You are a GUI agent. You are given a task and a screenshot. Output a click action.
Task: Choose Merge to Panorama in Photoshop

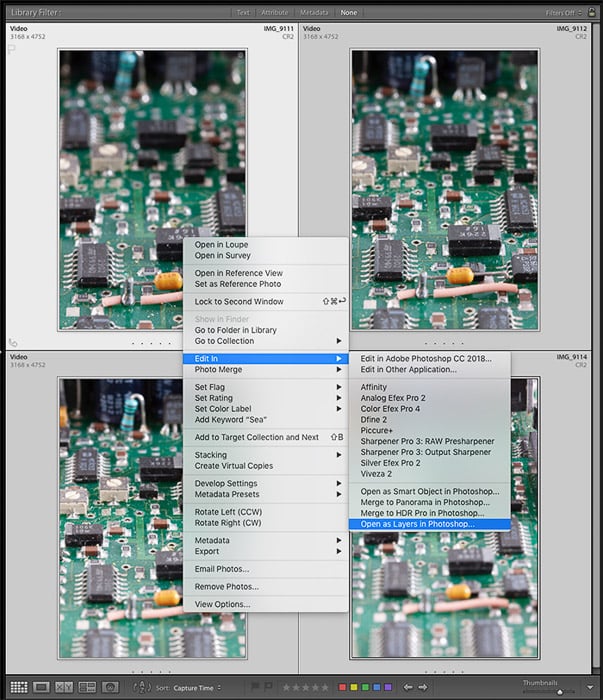pos(429,502)
